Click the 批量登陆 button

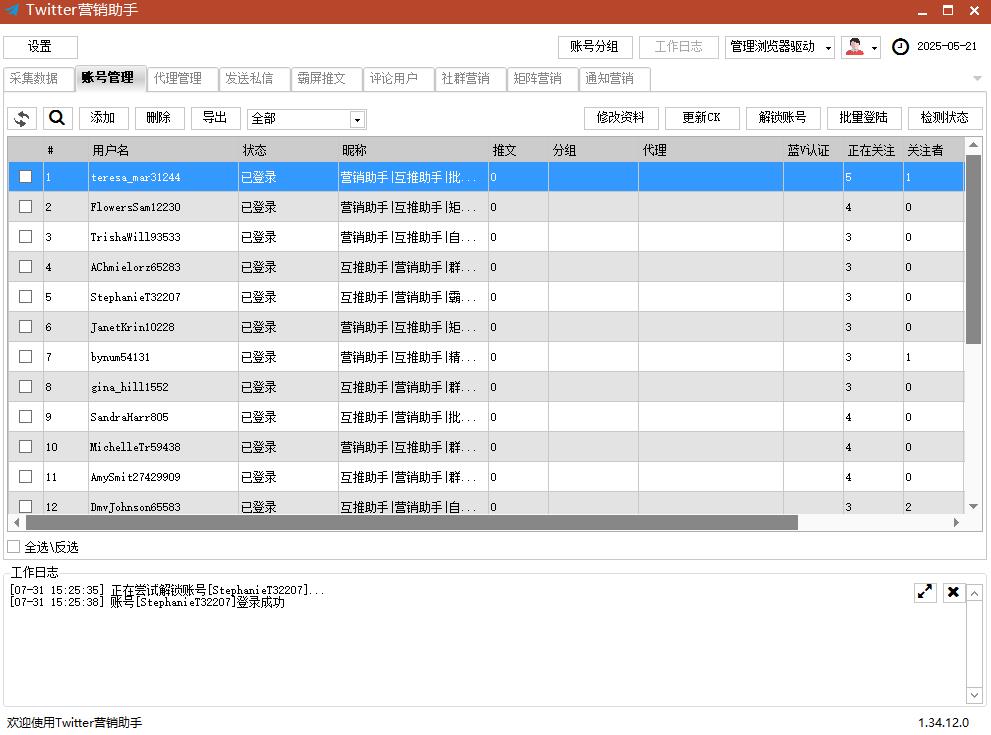864,118
